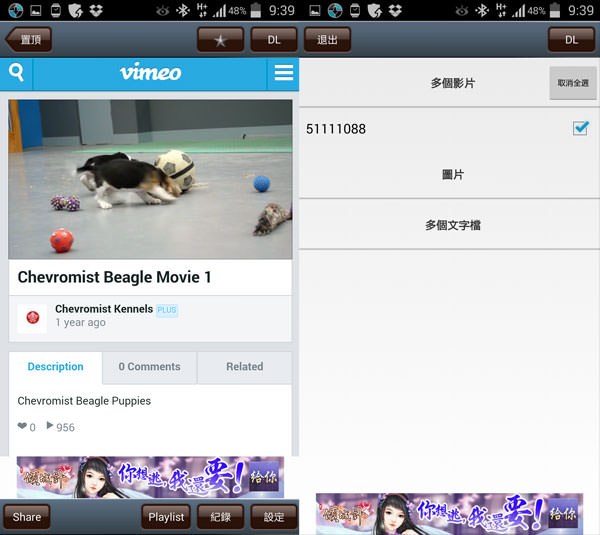Viewport: 600px width, 535px height.
Task: Select the Description tab
Action: click(x=55, y=367)
